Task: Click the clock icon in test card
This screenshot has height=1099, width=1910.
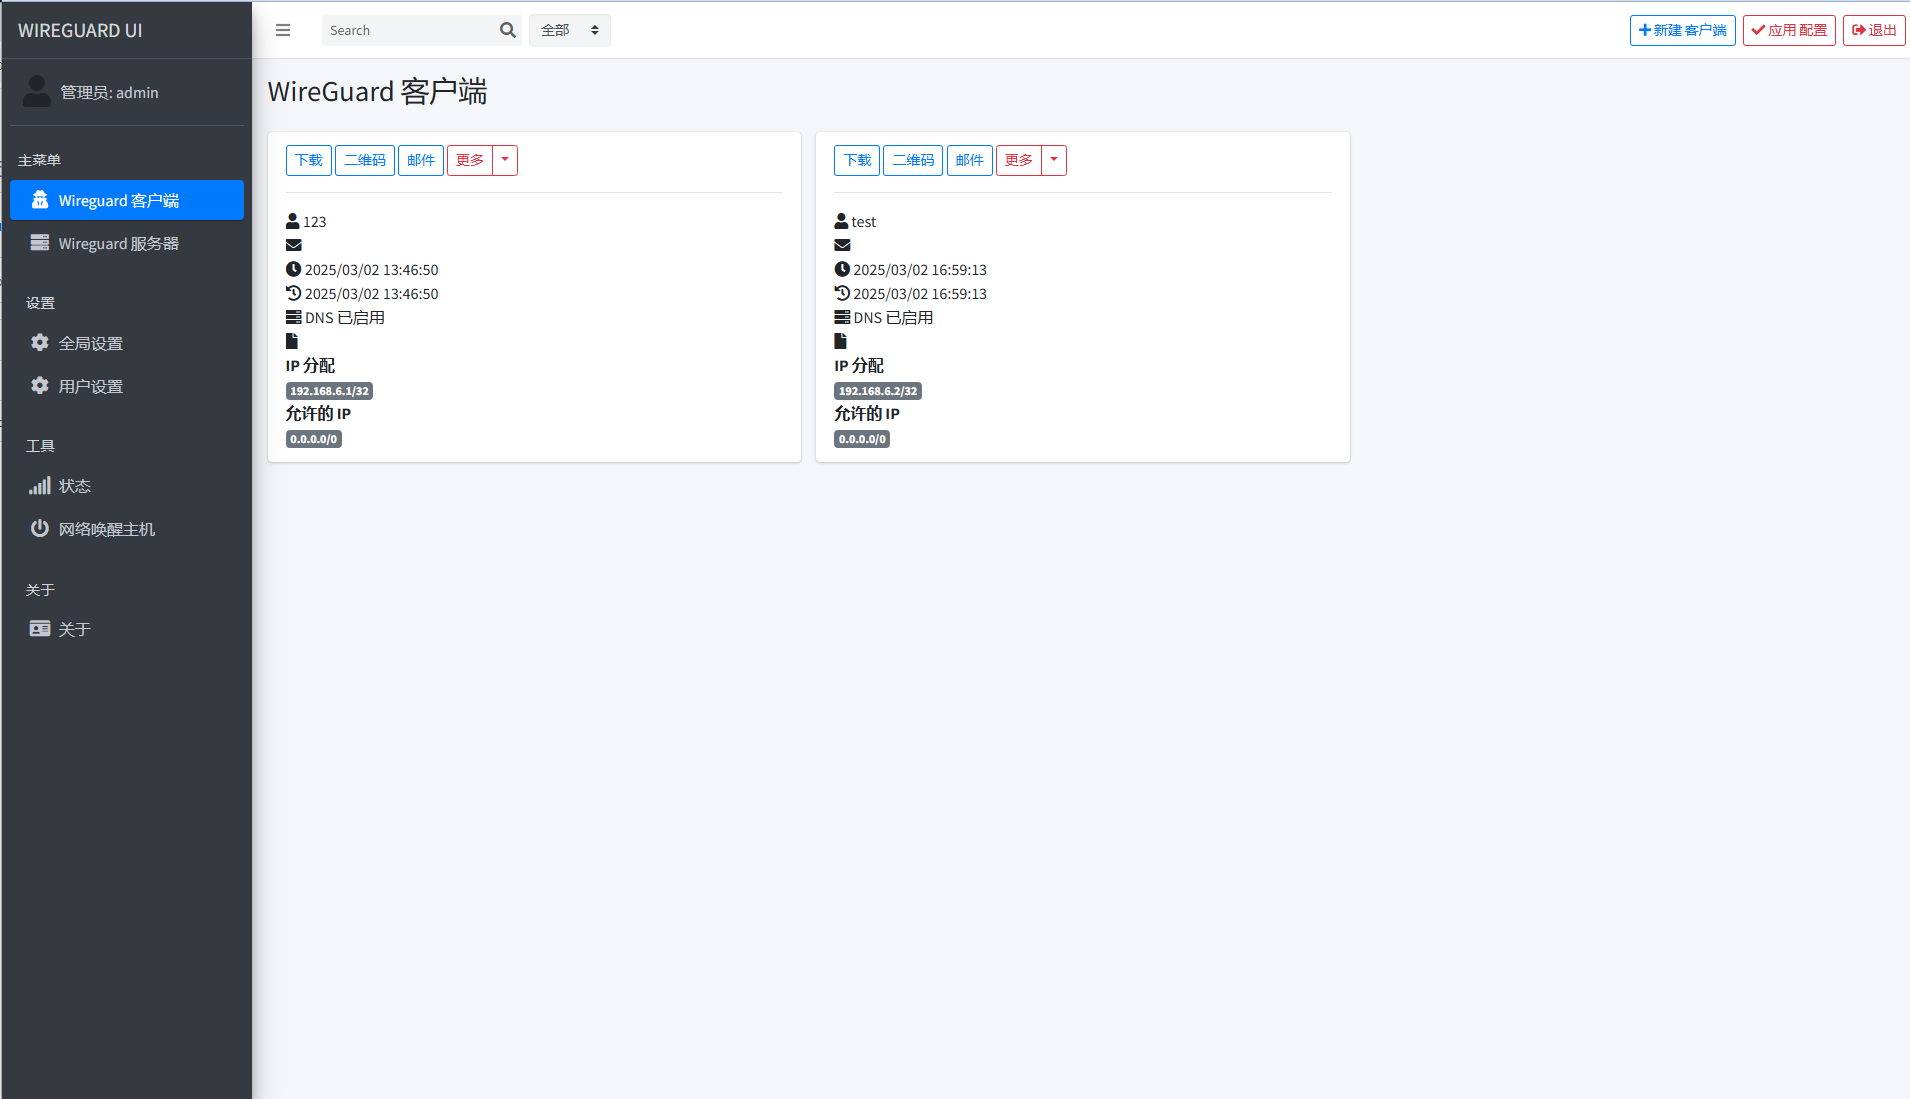Action: pyautogui.click(x=842, y=269)
